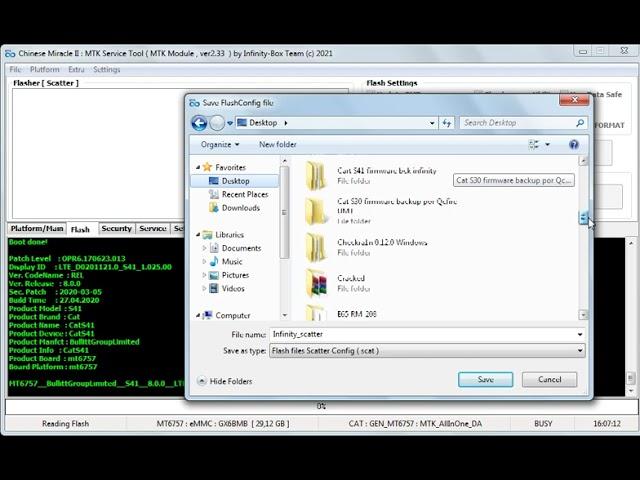Click the Forward navigation arrow in dialog

(x=217, y=123)
